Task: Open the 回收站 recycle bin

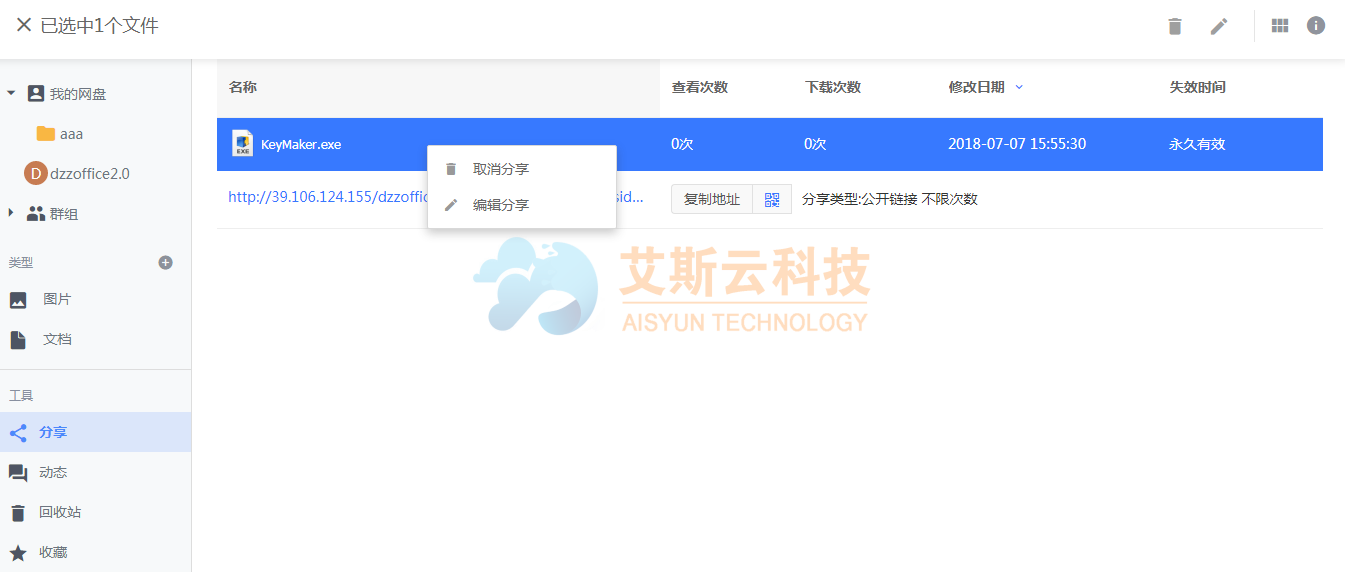Action: [x=60, y=513]
